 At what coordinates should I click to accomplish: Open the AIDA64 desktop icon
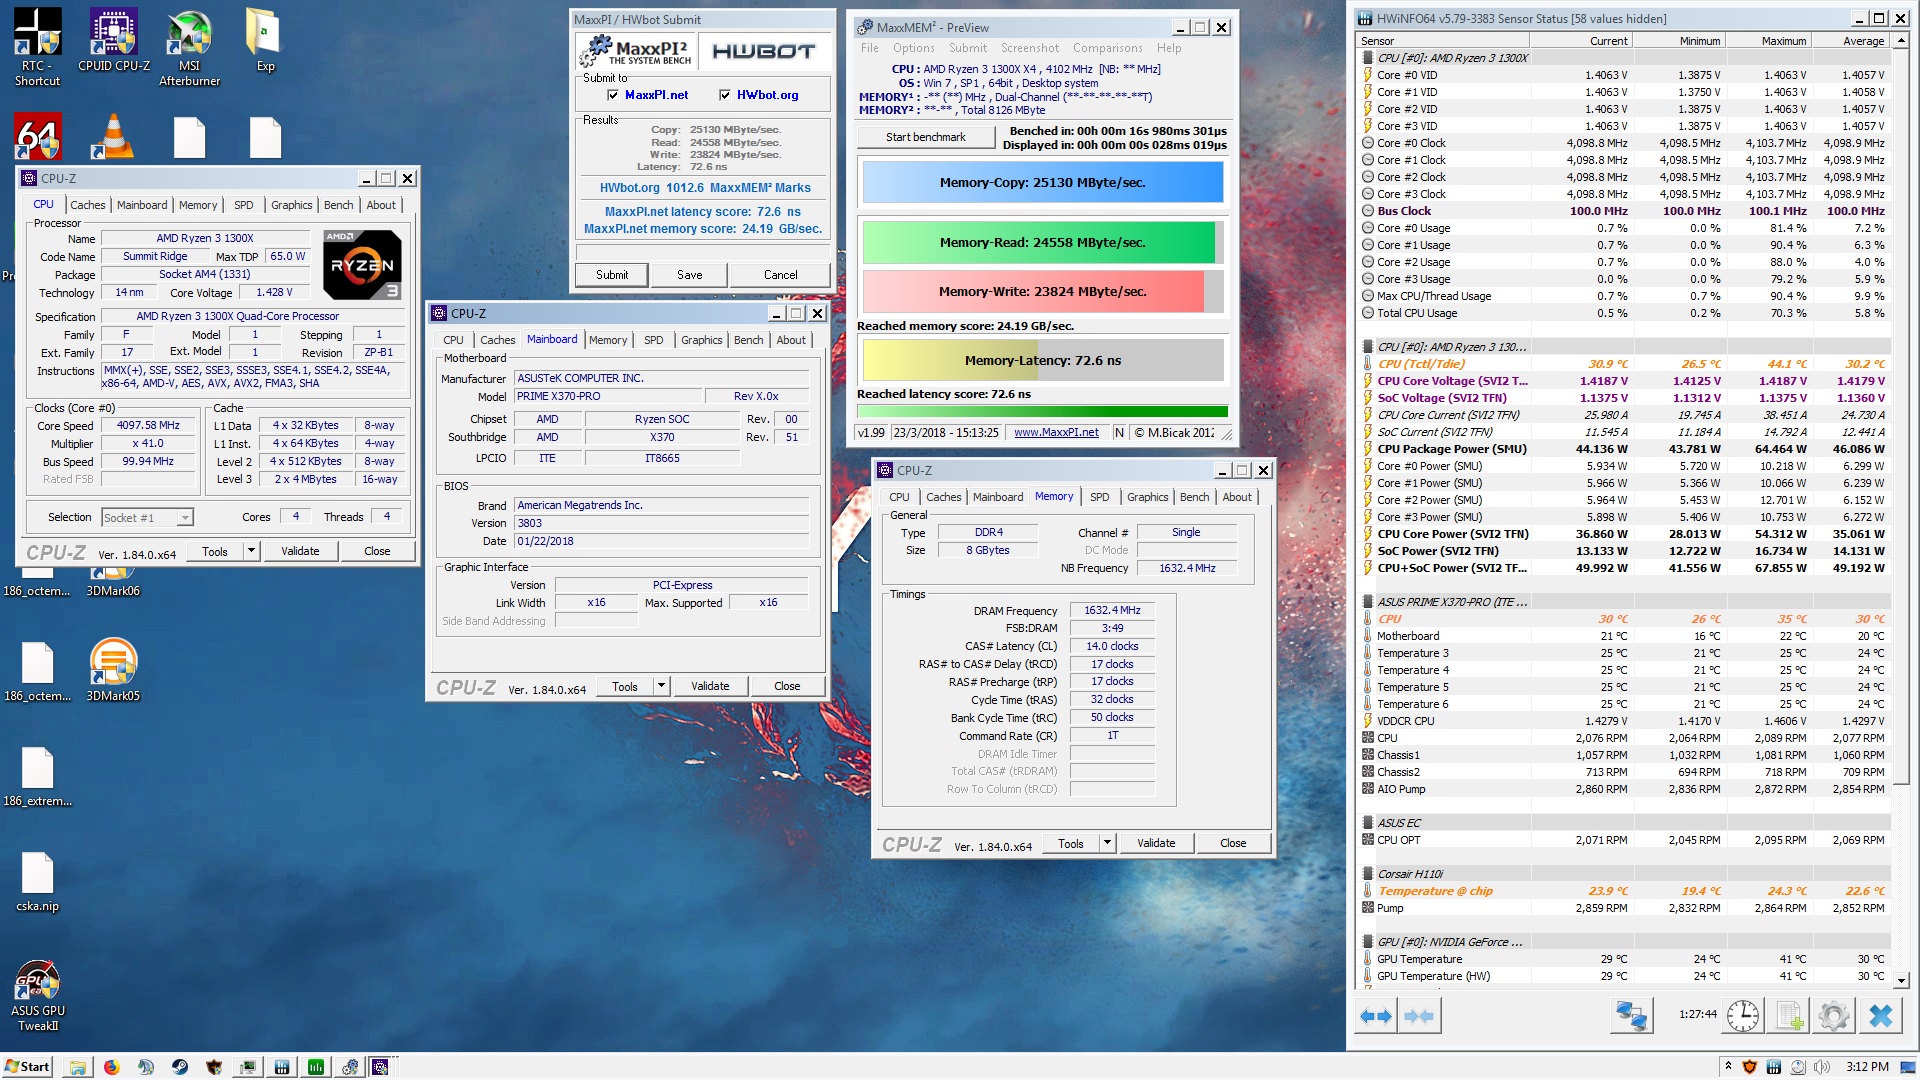pyautogui.click(x=38, y=136)
